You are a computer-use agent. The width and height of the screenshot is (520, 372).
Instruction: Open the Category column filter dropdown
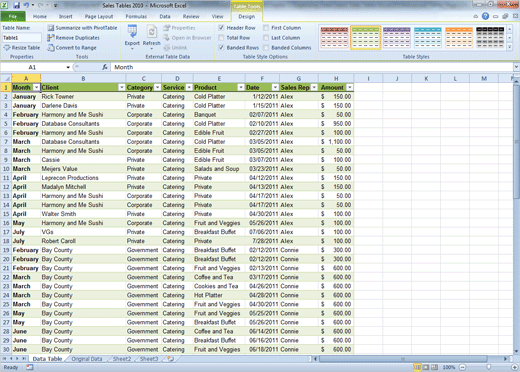tap(157, 87)
